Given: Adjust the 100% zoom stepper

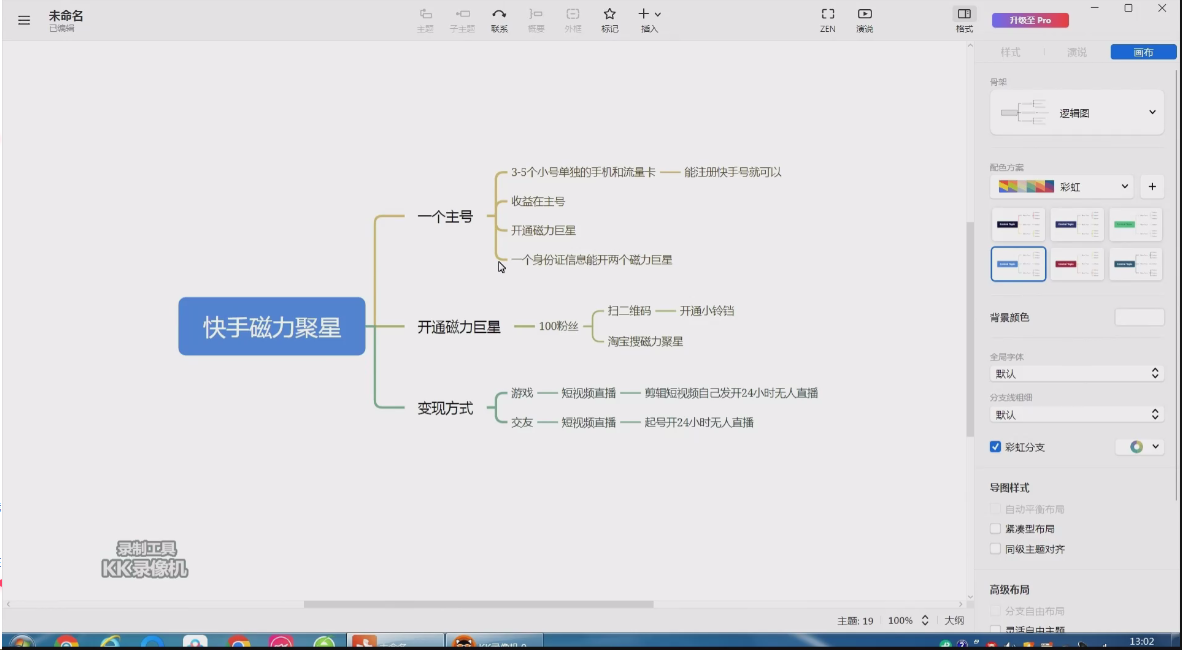Looking at the screenshot, I should click(x=925, y=621).
